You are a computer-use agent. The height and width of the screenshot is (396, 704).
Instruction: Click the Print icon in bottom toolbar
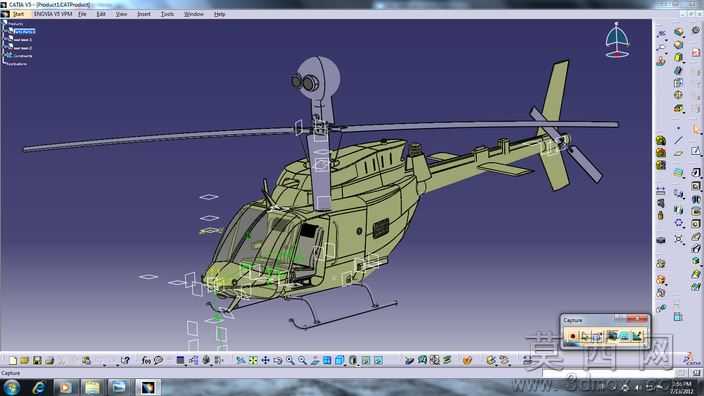click(49, 361)
